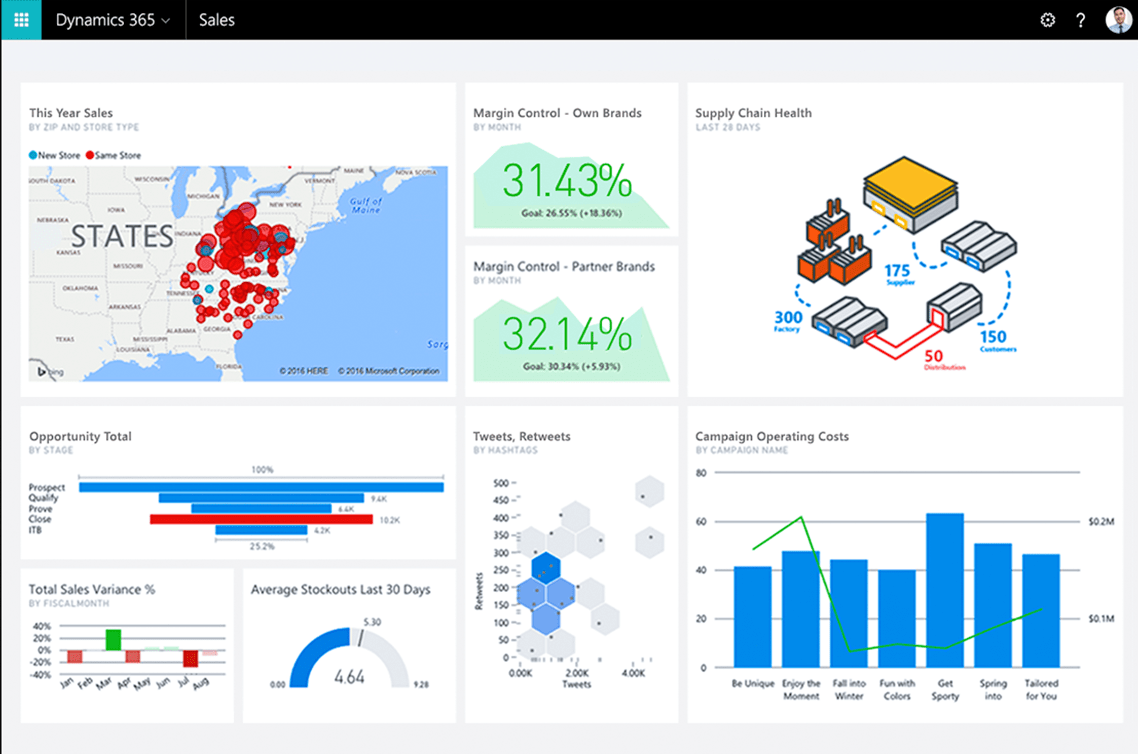Open the Settings gear menu
The height and width of the screenshot is (754, 1138).
[x=1047, y=20]
